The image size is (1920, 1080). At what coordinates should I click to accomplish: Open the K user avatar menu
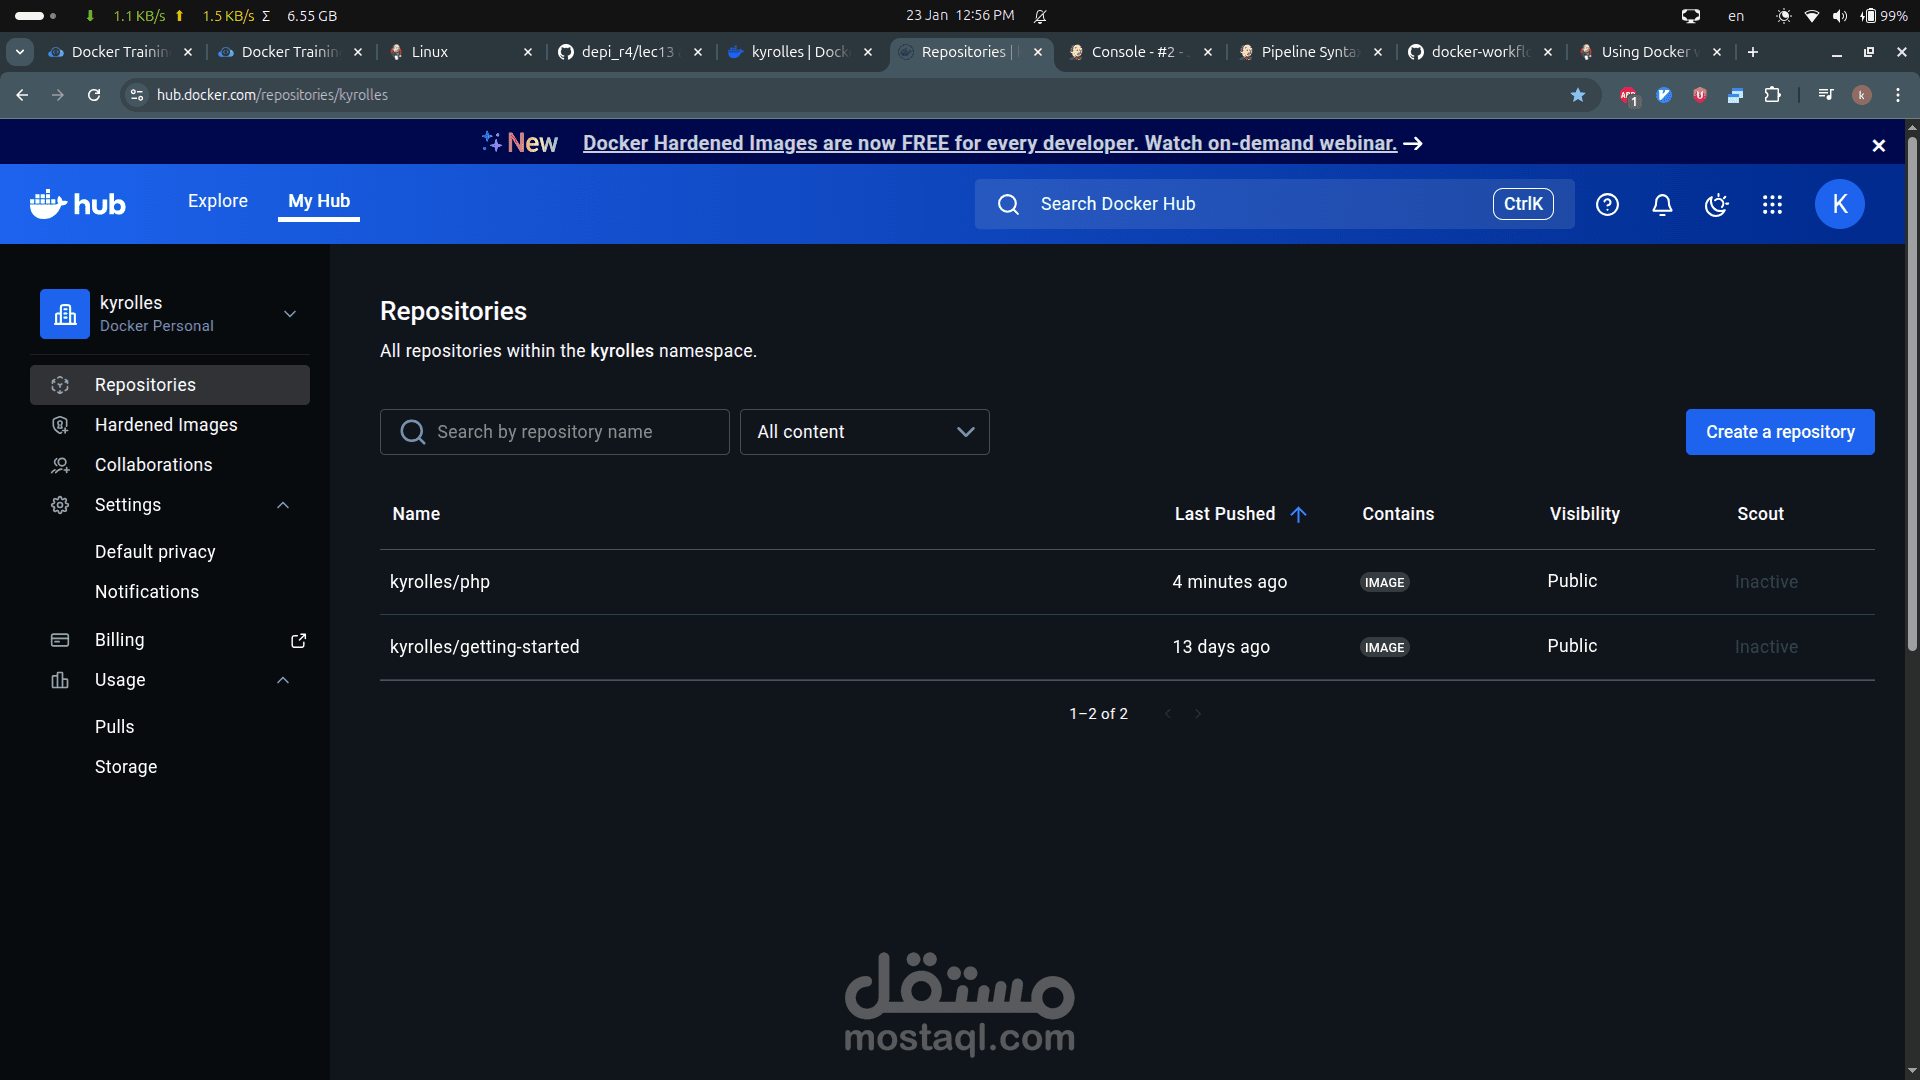(1839, 204)
